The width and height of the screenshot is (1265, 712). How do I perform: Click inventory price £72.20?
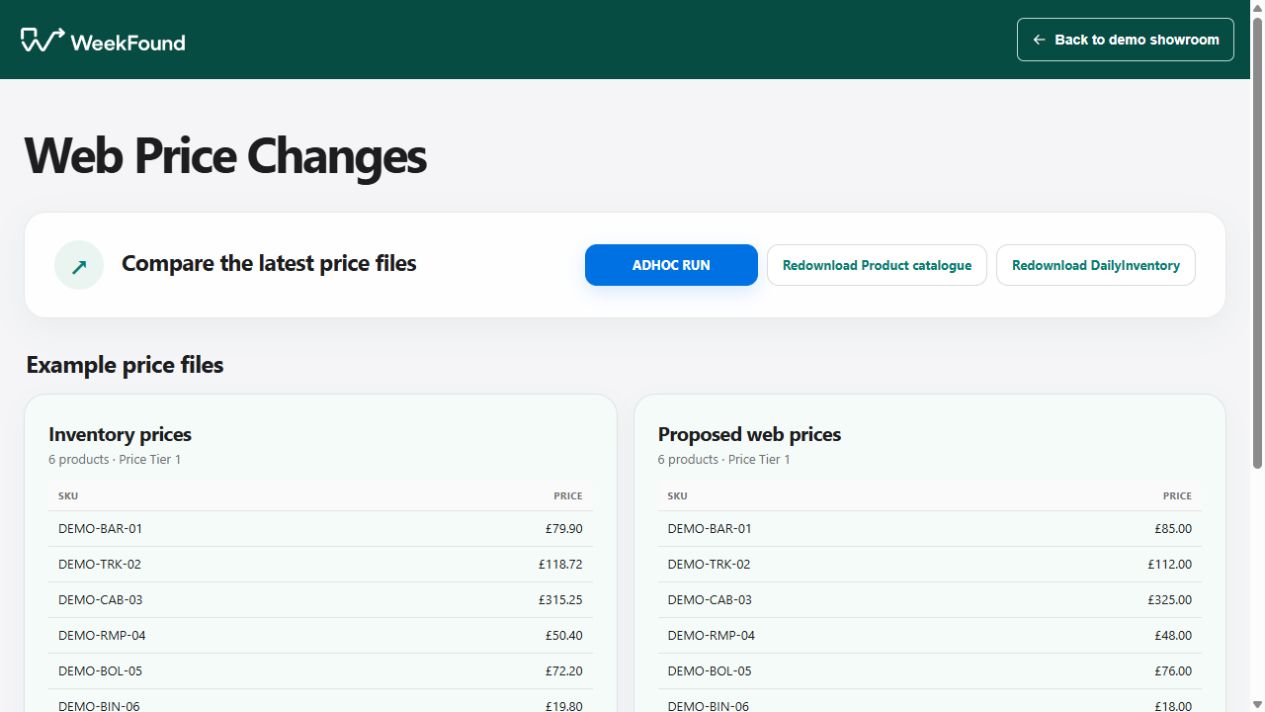coord(564,671)
